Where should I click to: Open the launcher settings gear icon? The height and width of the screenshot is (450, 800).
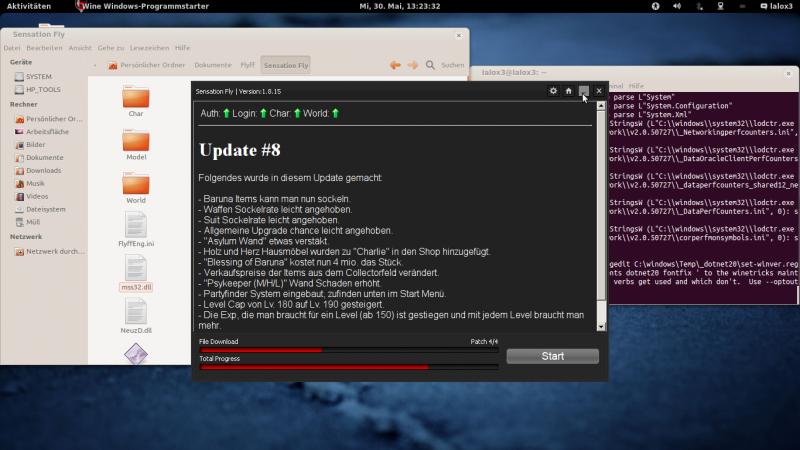click(554, 91)
